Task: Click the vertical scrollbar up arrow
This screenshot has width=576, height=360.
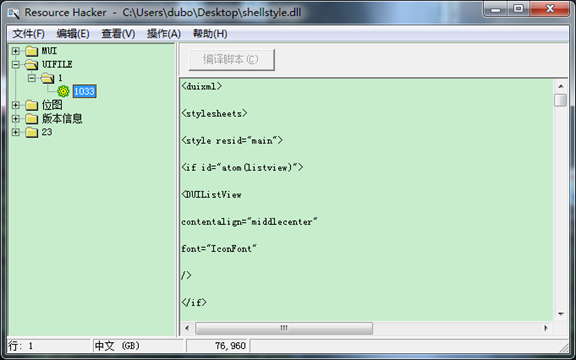Action: (561, 86)
